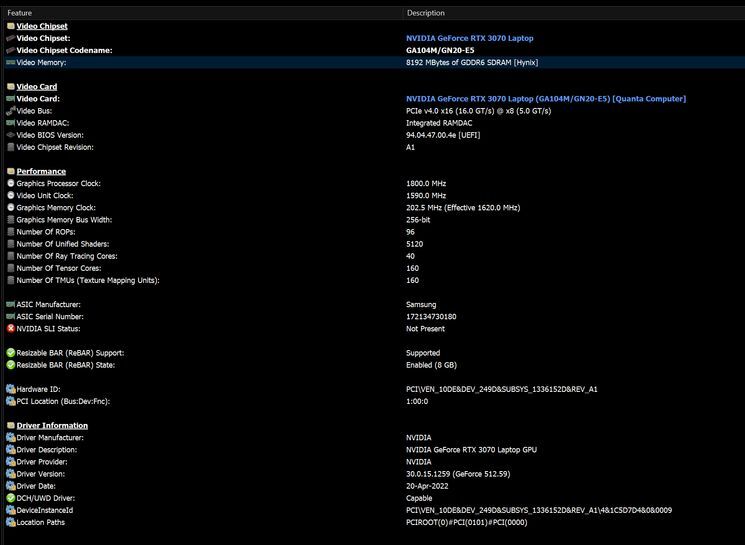
Task: Click the blue Video Card value with Quanta Computer
Action: [x=545, y=99]
